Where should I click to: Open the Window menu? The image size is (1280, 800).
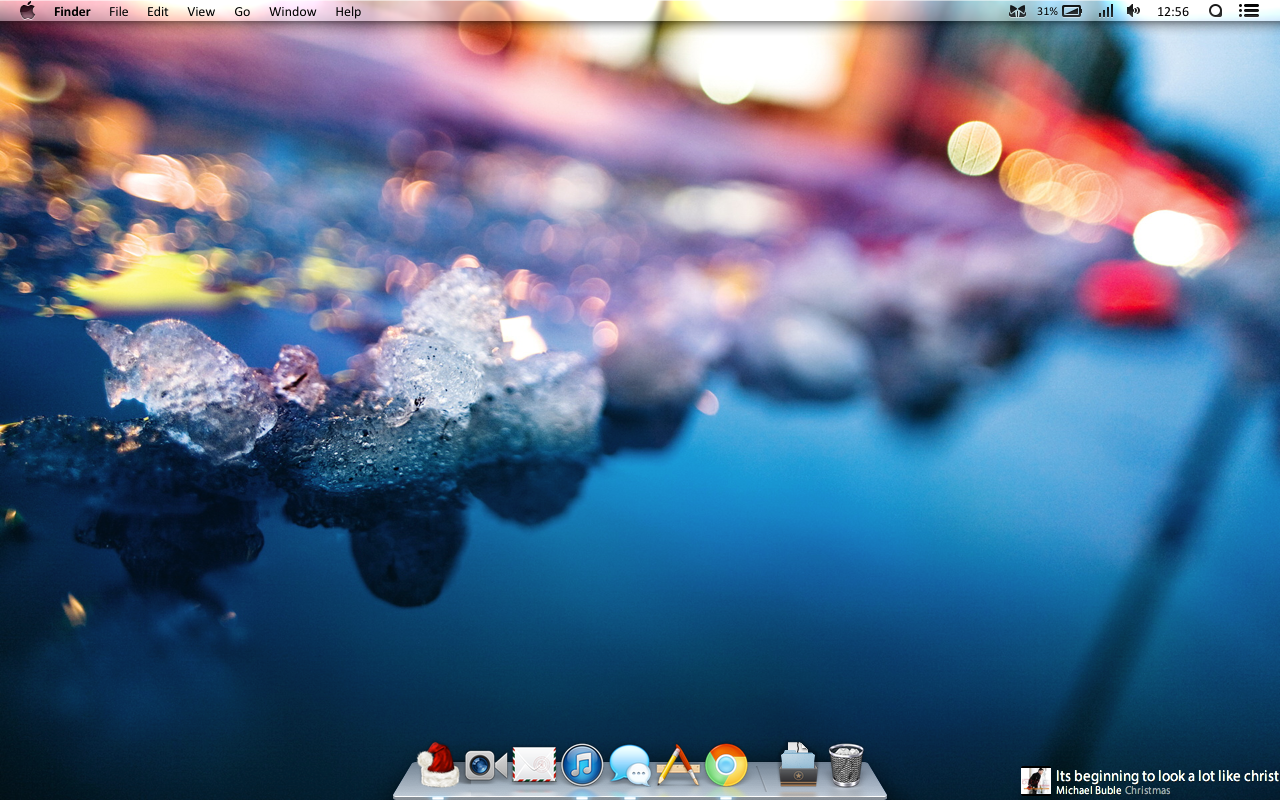point(293,12)
